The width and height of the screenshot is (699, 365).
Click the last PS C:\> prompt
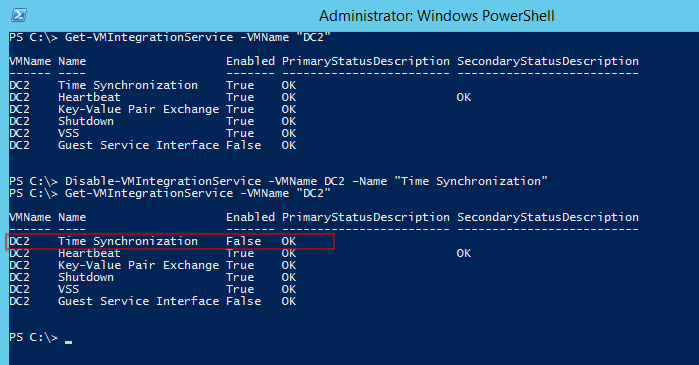tap(33, 337)
